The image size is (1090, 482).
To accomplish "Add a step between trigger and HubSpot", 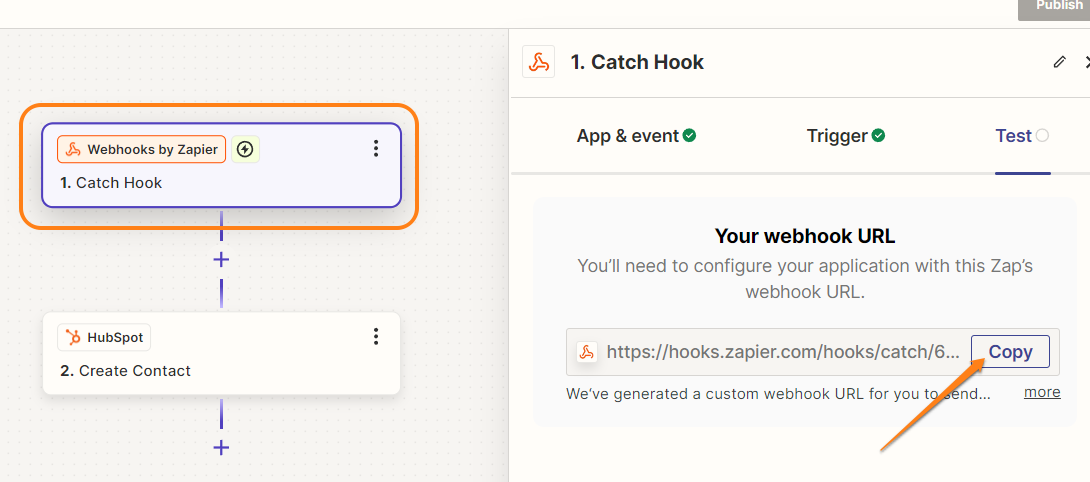I will (221, 260).
